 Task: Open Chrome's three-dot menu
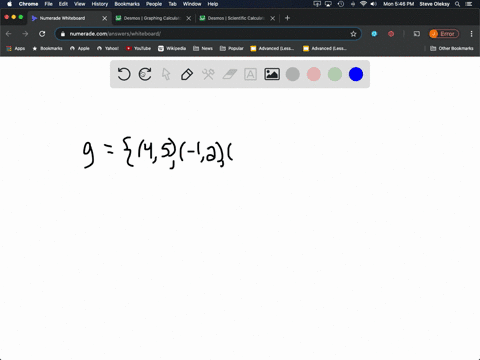pos(471,34)
